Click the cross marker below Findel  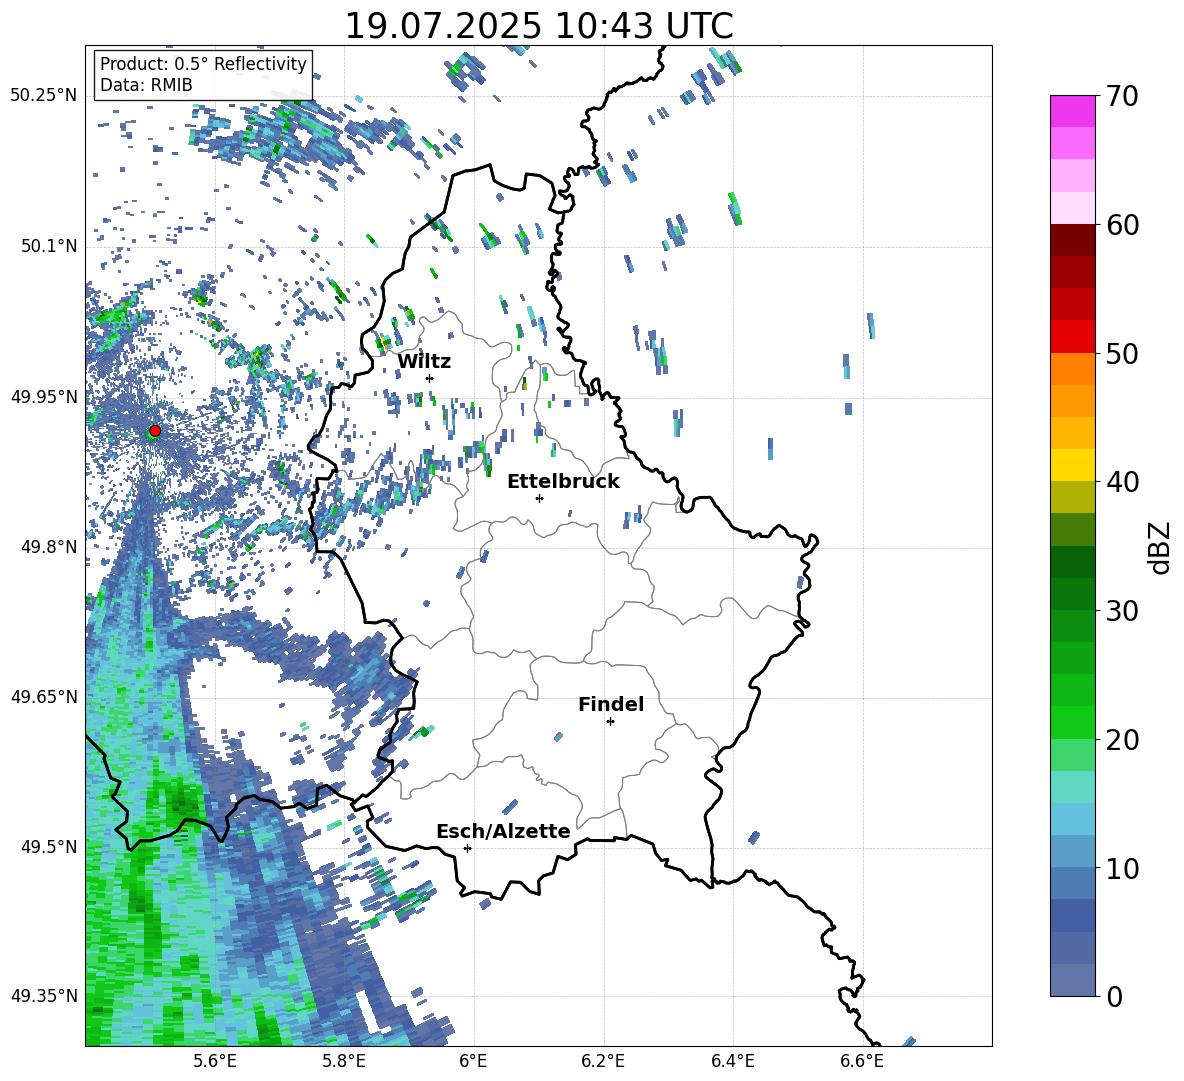coord(610,722)
